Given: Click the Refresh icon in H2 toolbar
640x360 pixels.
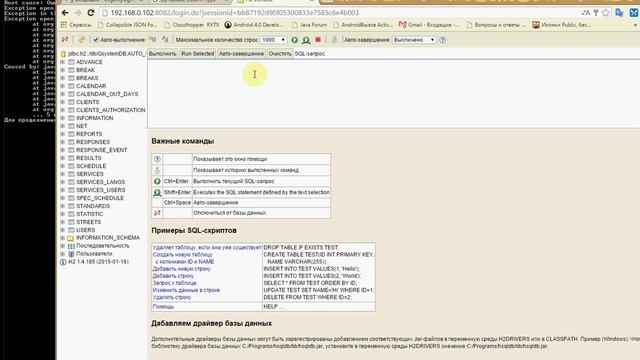Looking at the screenshot, I should pos(82,40).
